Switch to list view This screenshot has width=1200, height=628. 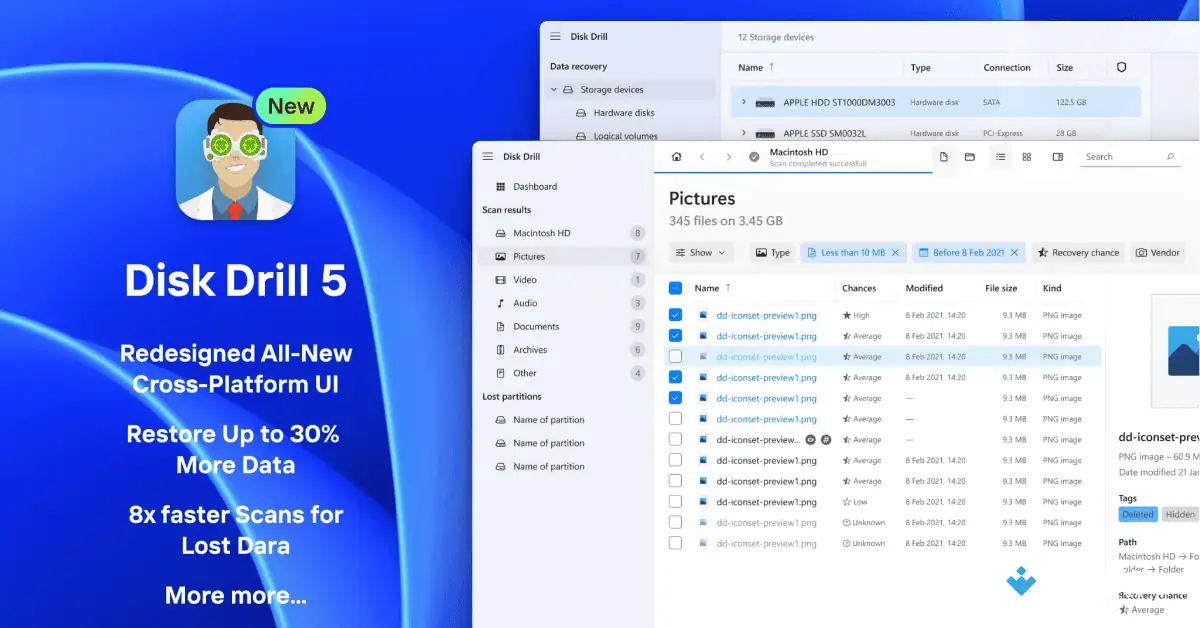point(999,156)
